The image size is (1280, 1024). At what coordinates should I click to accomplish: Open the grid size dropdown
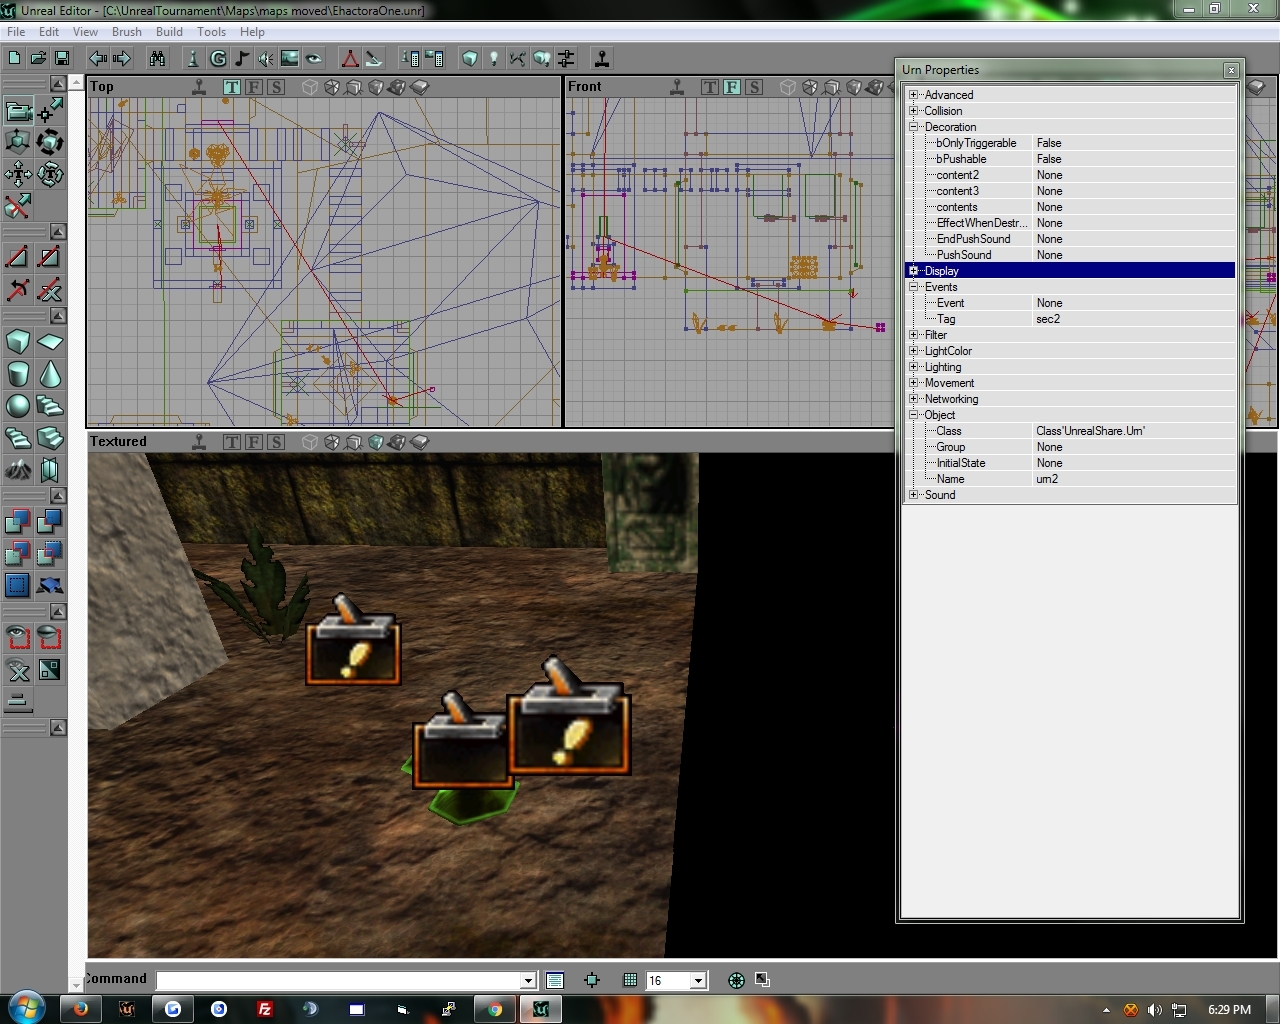pyautogui.click(x=699, y=981)
